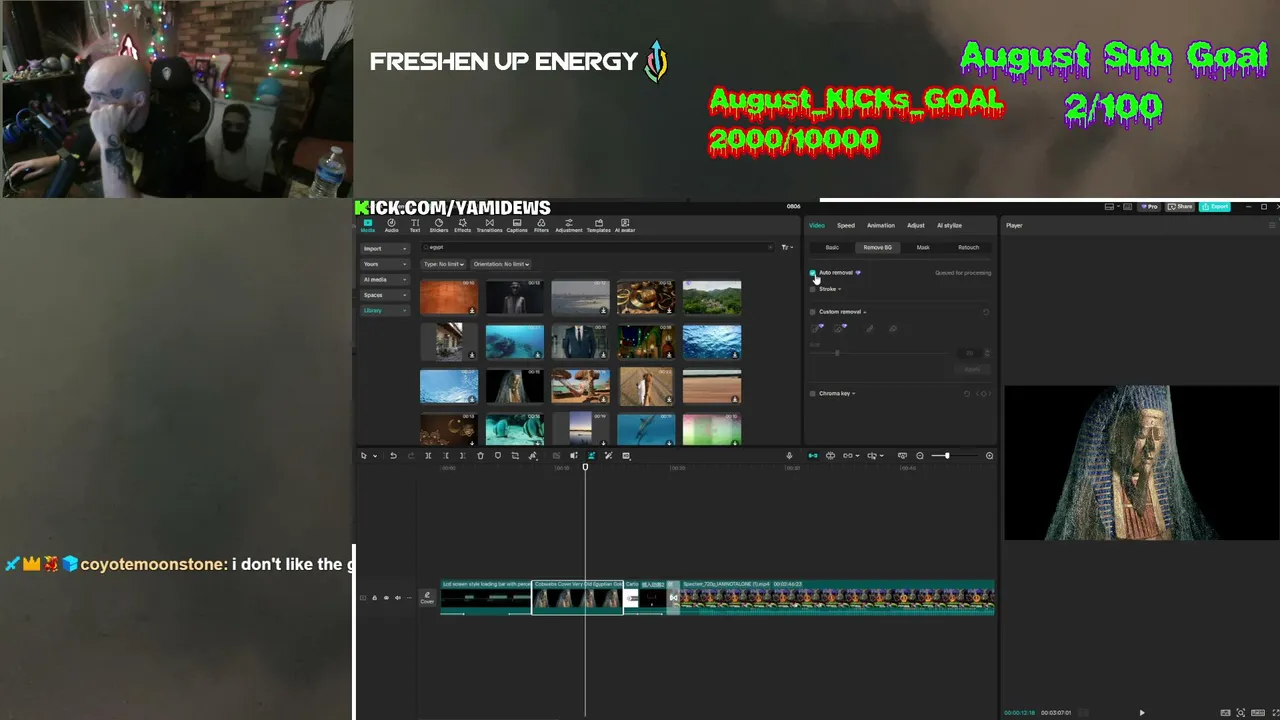Expand the Spaces section in sidebar
1280x720 pixels.
pyautogui.click(x=385, y=295)
